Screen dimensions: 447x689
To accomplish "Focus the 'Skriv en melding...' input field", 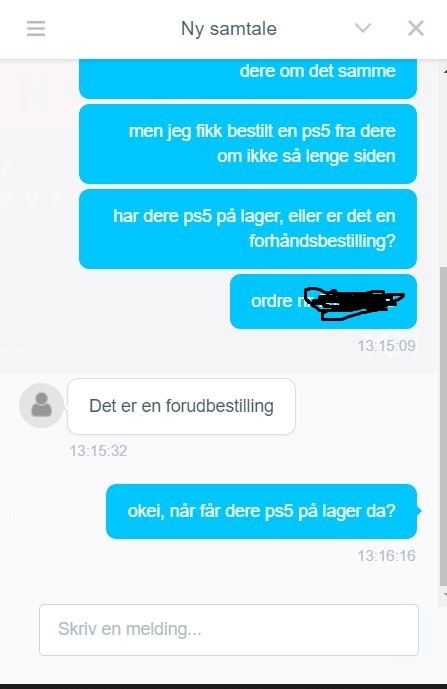I will pyautogui.click(x=229, y=630).
